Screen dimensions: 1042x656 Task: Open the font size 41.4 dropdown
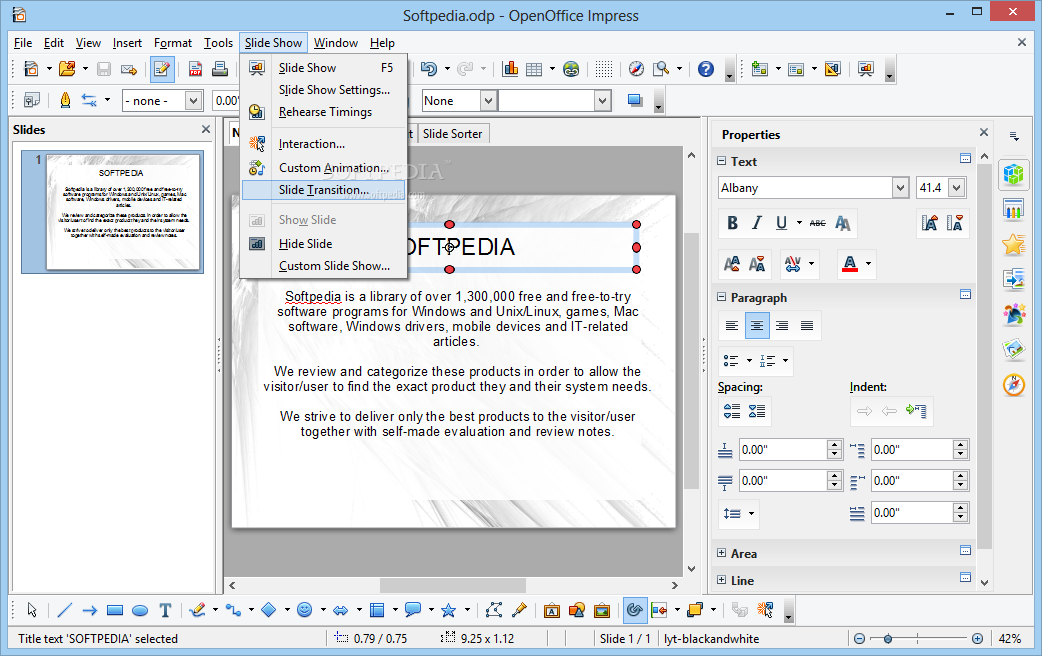[x=956, y=188]
